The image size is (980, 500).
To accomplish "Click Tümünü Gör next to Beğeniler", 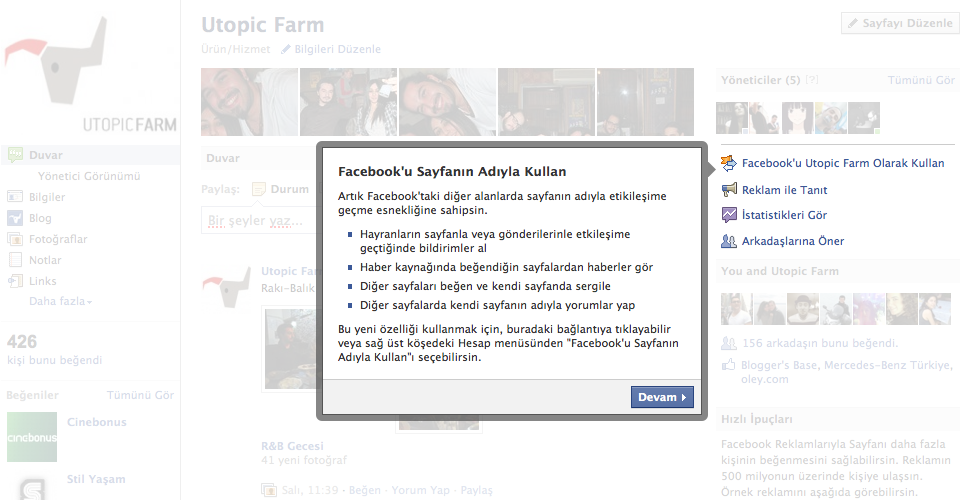I will [x=140, y=395].
